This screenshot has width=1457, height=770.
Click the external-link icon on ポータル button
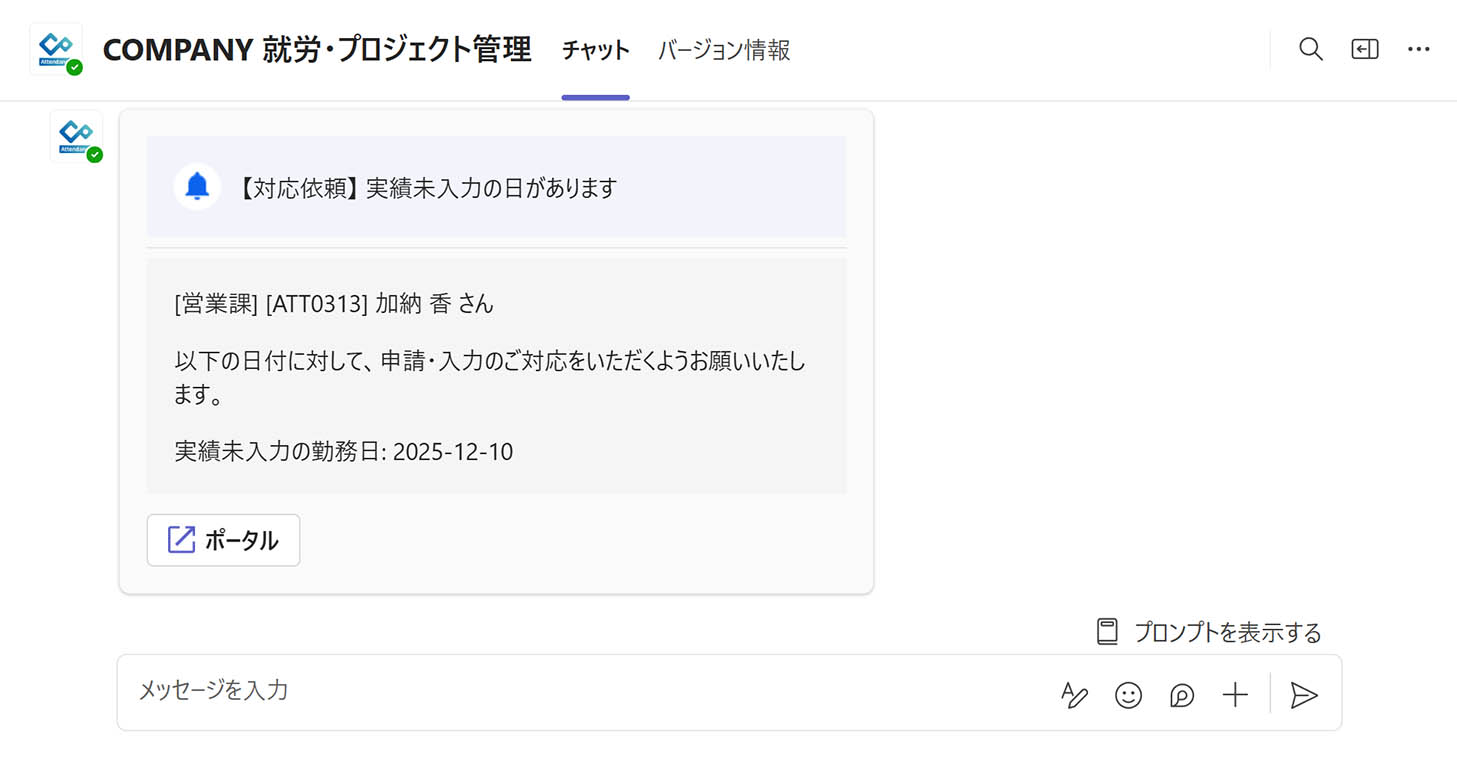pyautogui.click(x=181, y=540)
